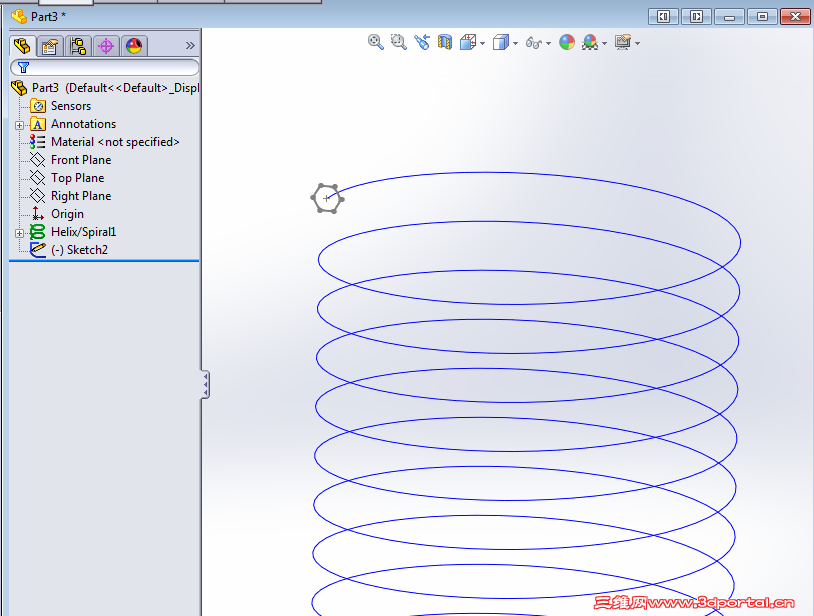Switch to the ConfigurationManager tab
Image resolution: width=814 pixels, height=616 pixels.
tap(78, 46)
